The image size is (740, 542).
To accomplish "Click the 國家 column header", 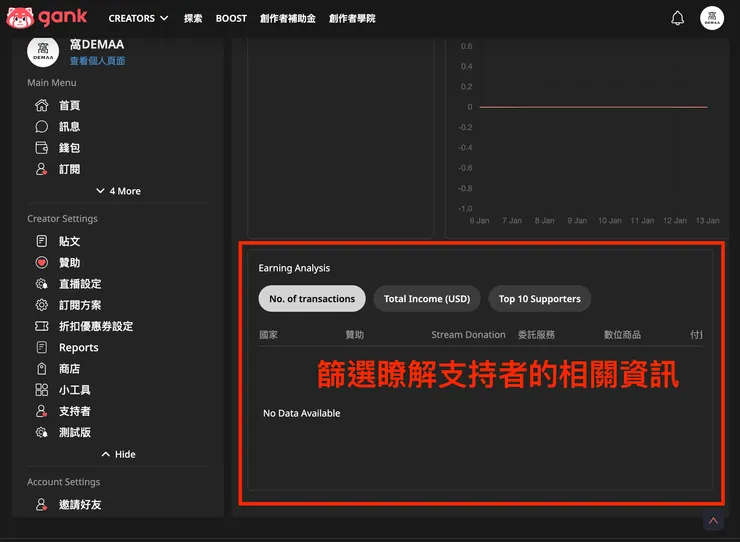I will [x=269, y=335].
